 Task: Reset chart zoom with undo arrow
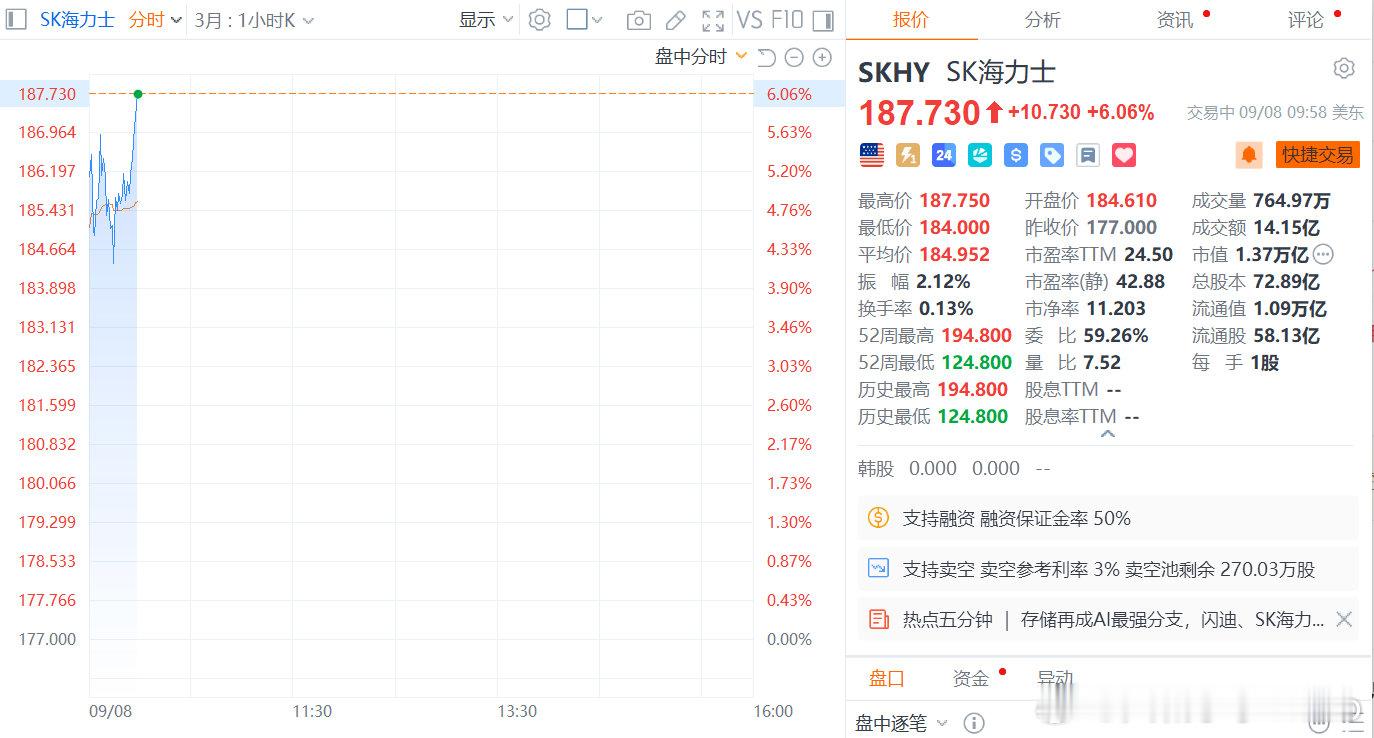[x=767, y=57]
